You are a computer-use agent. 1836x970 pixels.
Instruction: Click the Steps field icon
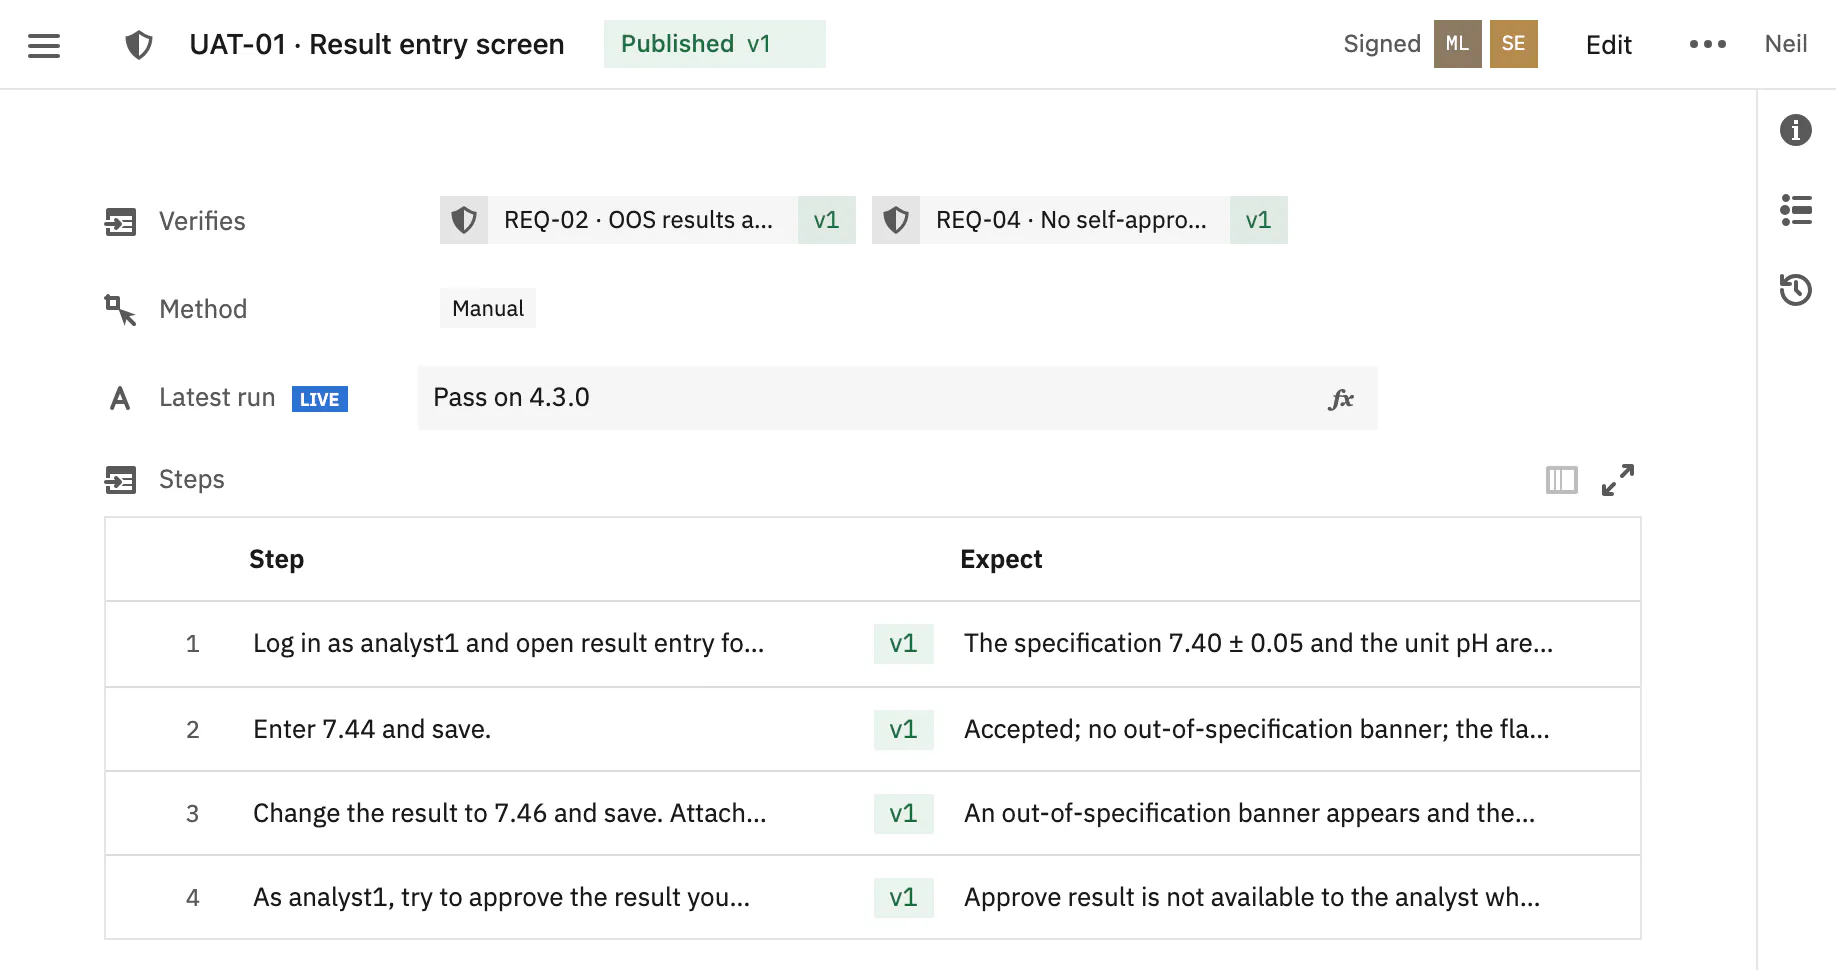click(x=120, y=480)
